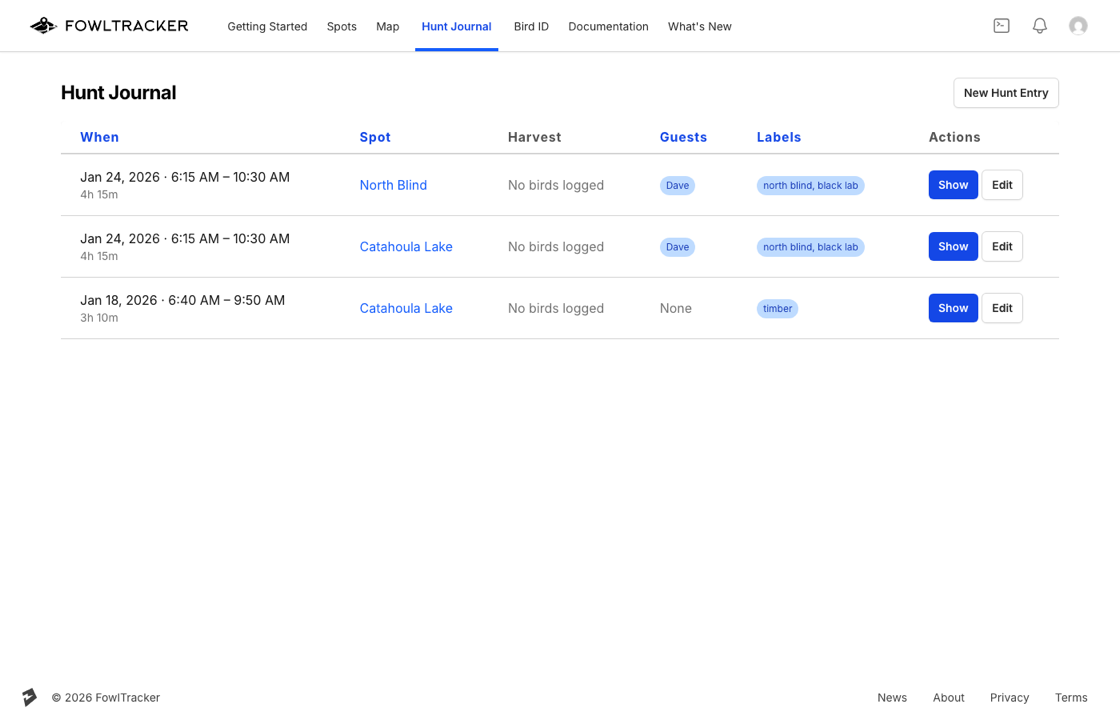Click the '3h 10m' duration text

(99, 318)
